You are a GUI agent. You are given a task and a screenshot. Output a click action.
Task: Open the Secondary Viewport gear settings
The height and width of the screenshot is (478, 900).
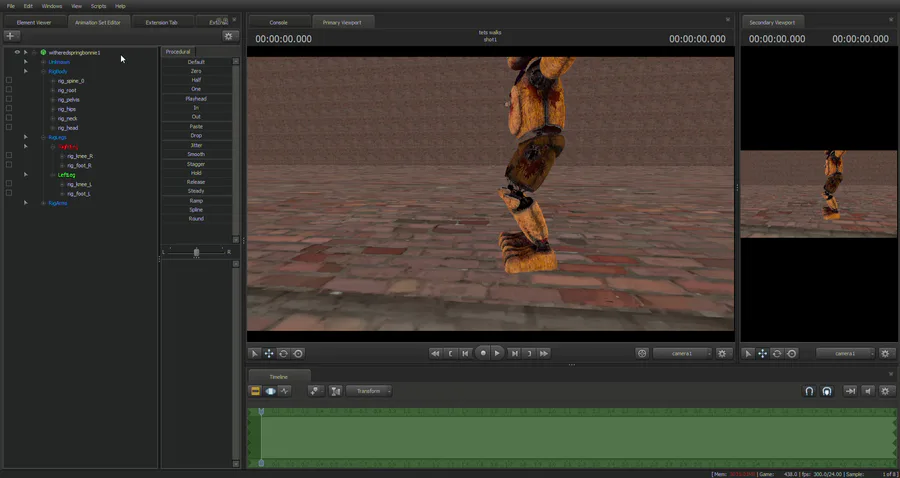[x=885, y=353]
